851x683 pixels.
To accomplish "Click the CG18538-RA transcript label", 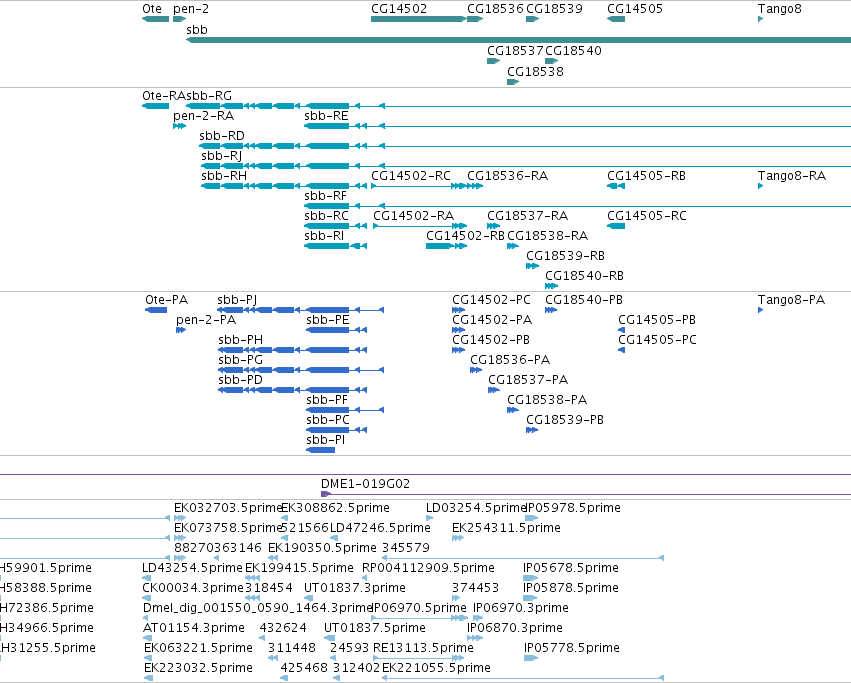I will click(x=548, y=236).
